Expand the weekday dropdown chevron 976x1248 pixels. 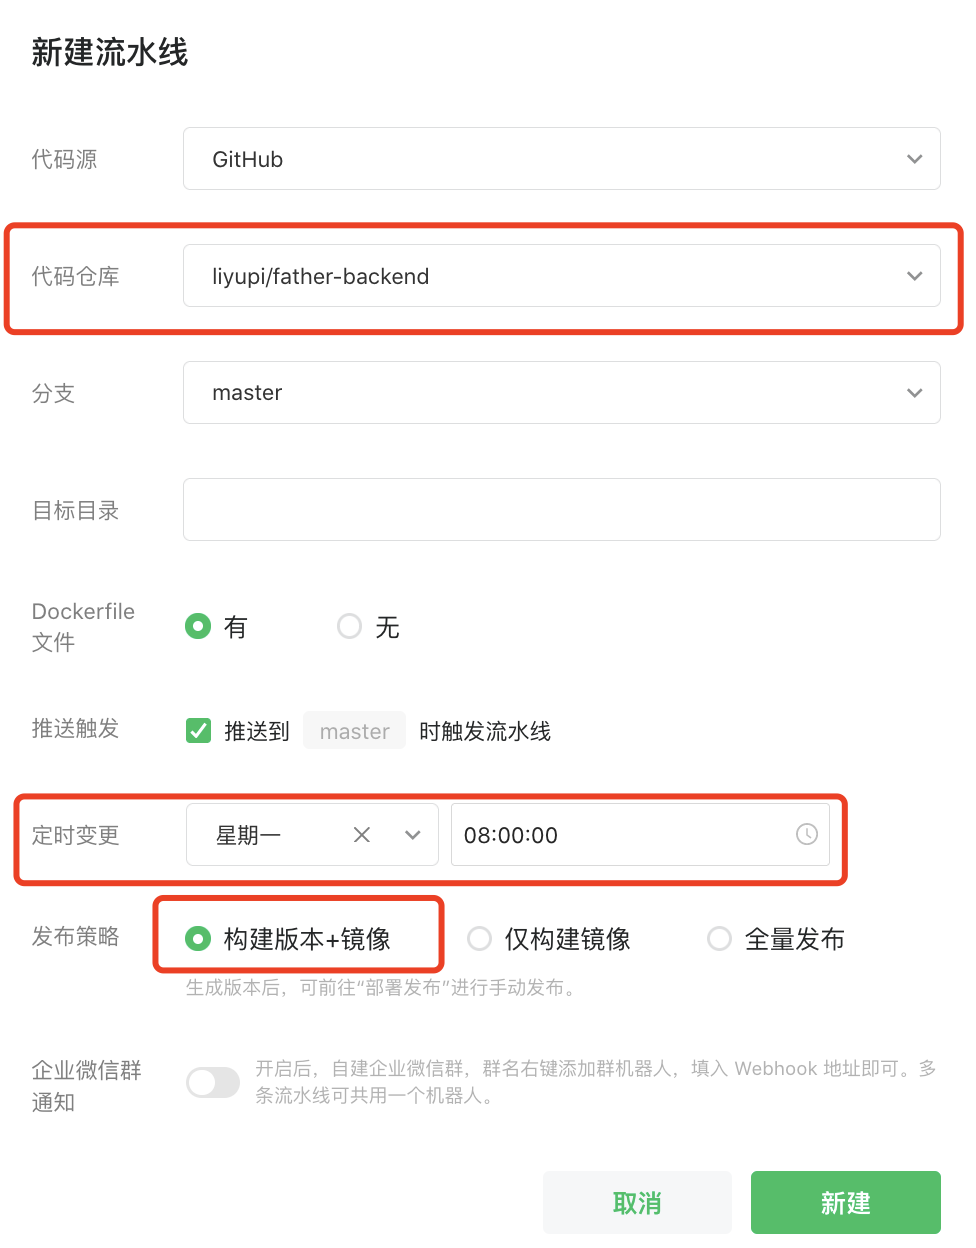click(413, 834)
